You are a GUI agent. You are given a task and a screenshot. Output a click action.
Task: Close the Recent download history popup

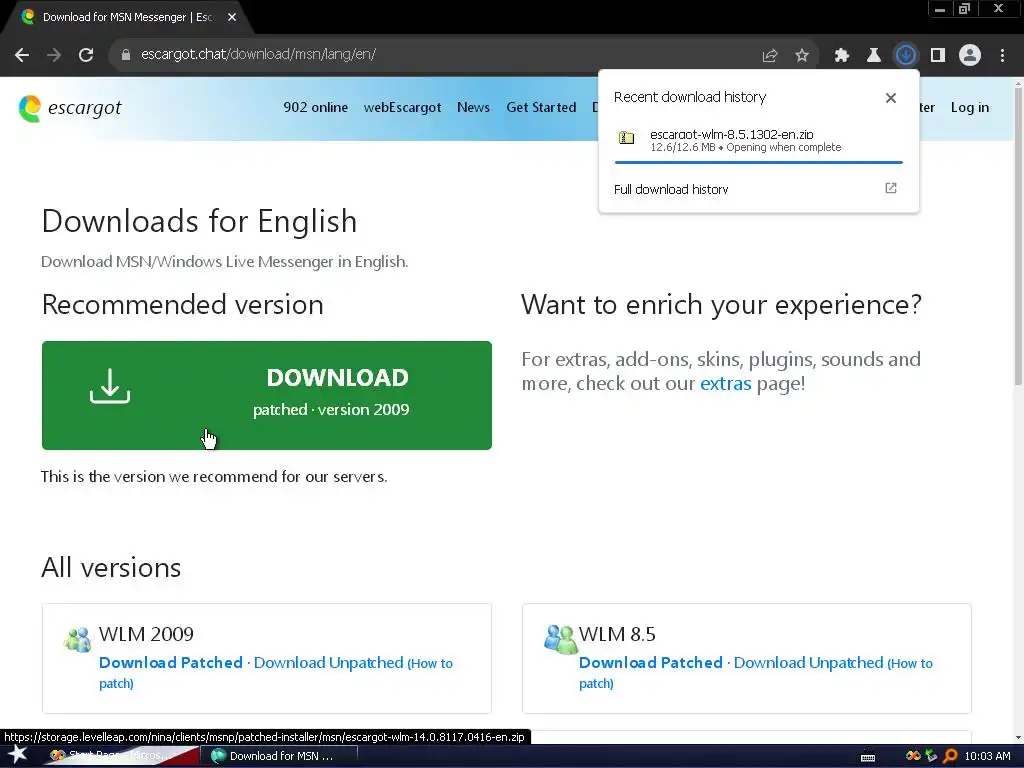tap(891, 98)
